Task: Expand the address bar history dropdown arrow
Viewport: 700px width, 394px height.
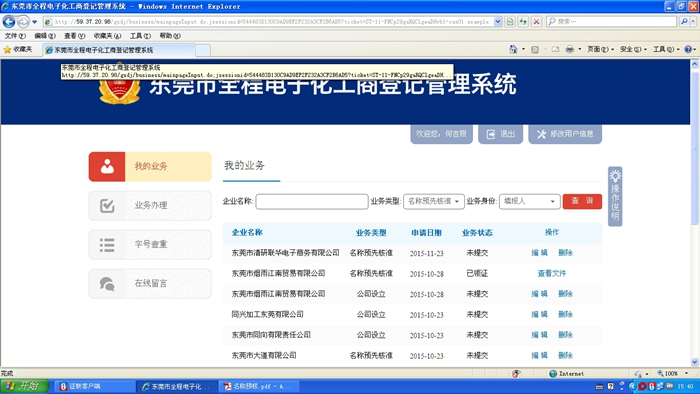Action: [498, 21]
